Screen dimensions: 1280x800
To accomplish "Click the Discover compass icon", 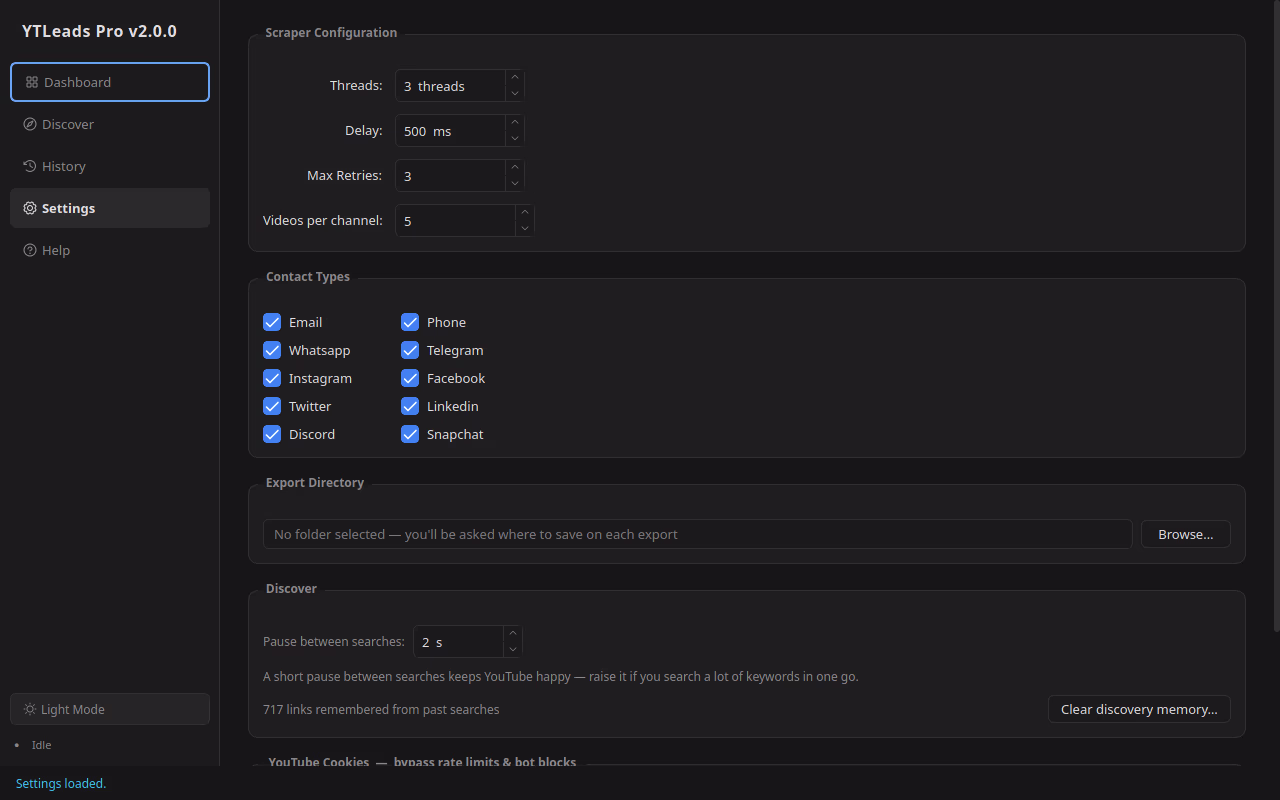I will click(x=30, y=124).
